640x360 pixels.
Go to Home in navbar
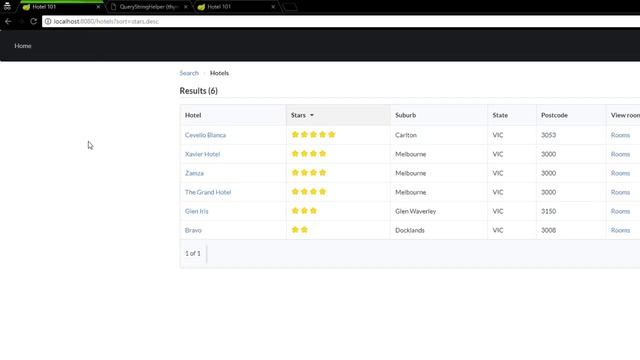[23, 46]
